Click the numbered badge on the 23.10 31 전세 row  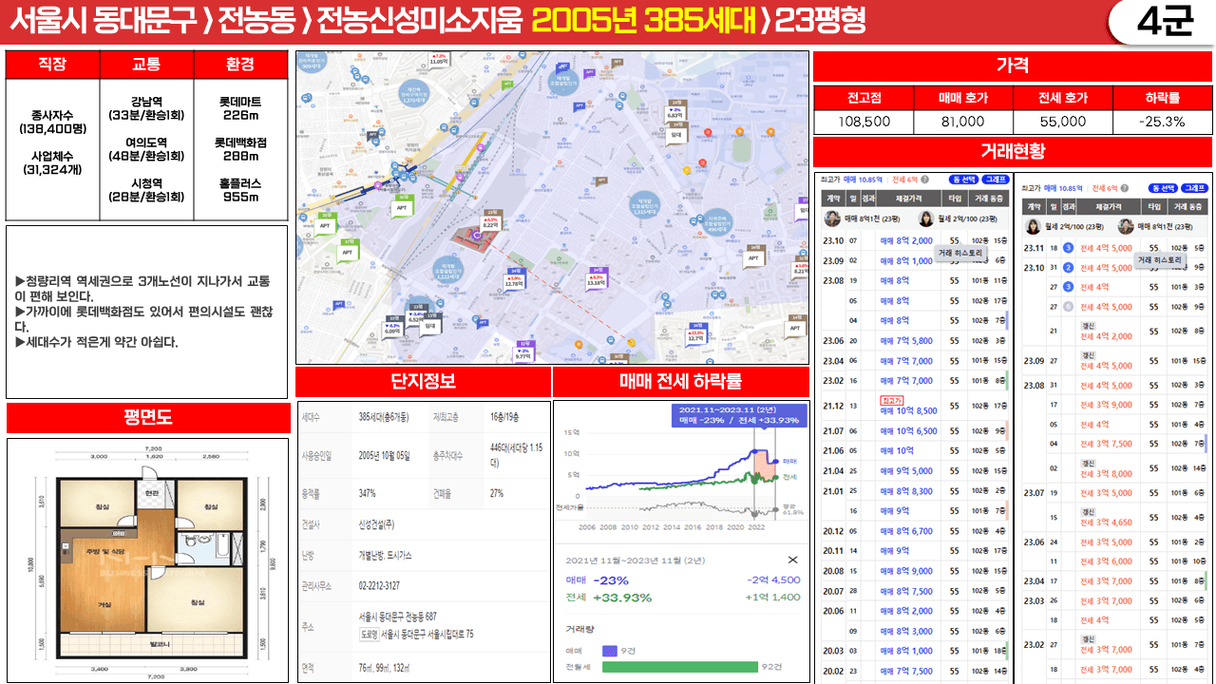pos(1068,268)
